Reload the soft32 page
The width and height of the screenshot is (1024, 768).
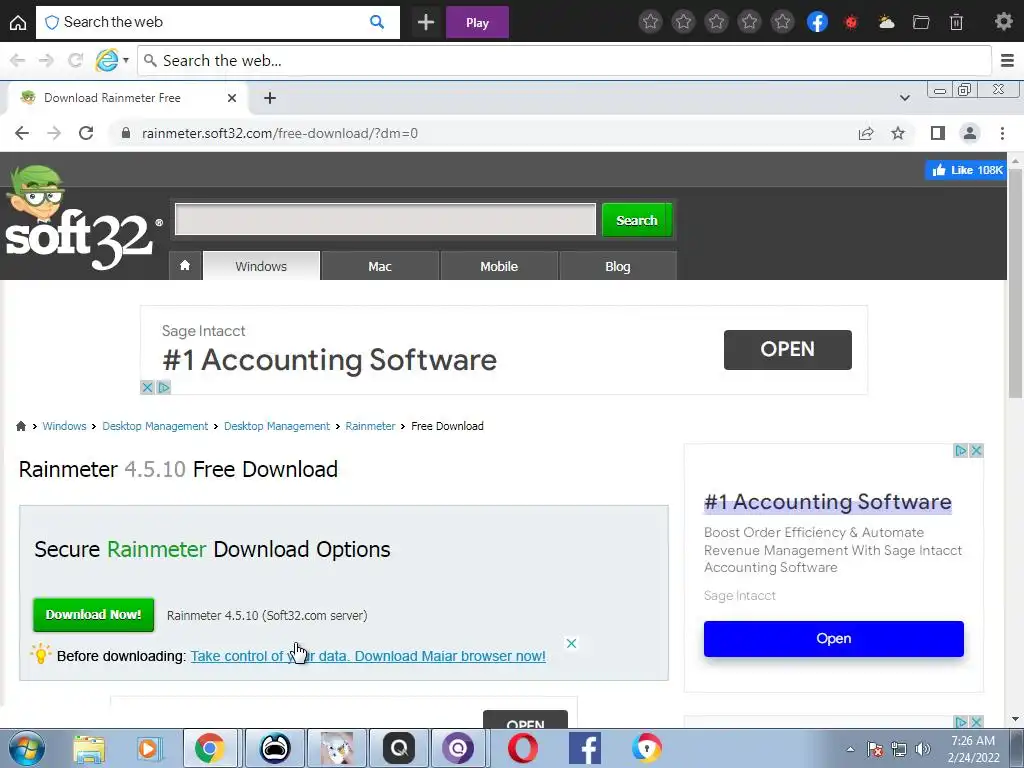86,133
